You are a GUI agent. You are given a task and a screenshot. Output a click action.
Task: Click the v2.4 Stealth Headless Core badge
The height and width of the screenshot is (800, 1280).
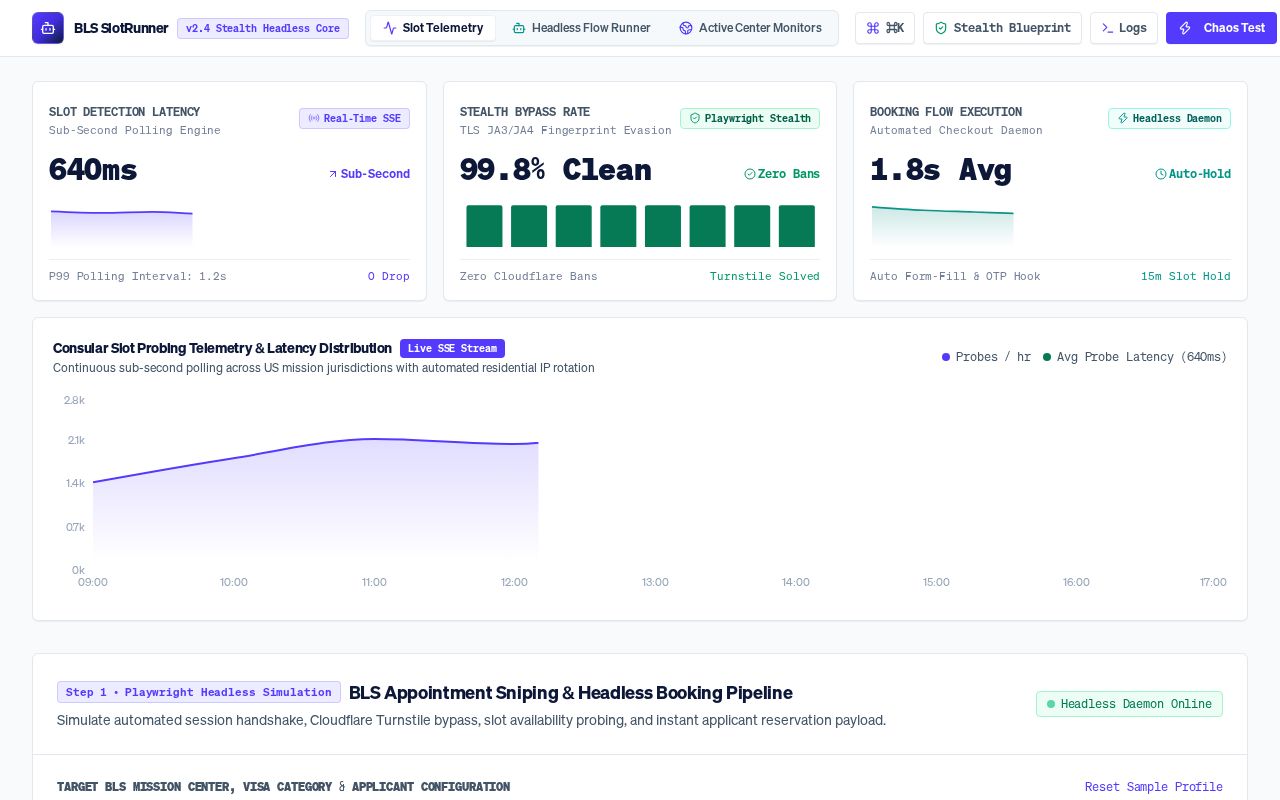[x=263, y=28]
